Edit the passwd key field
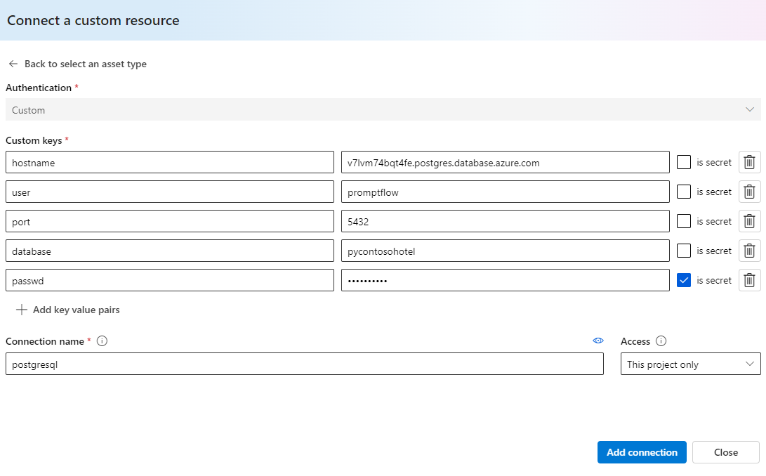 coord(170,281)
